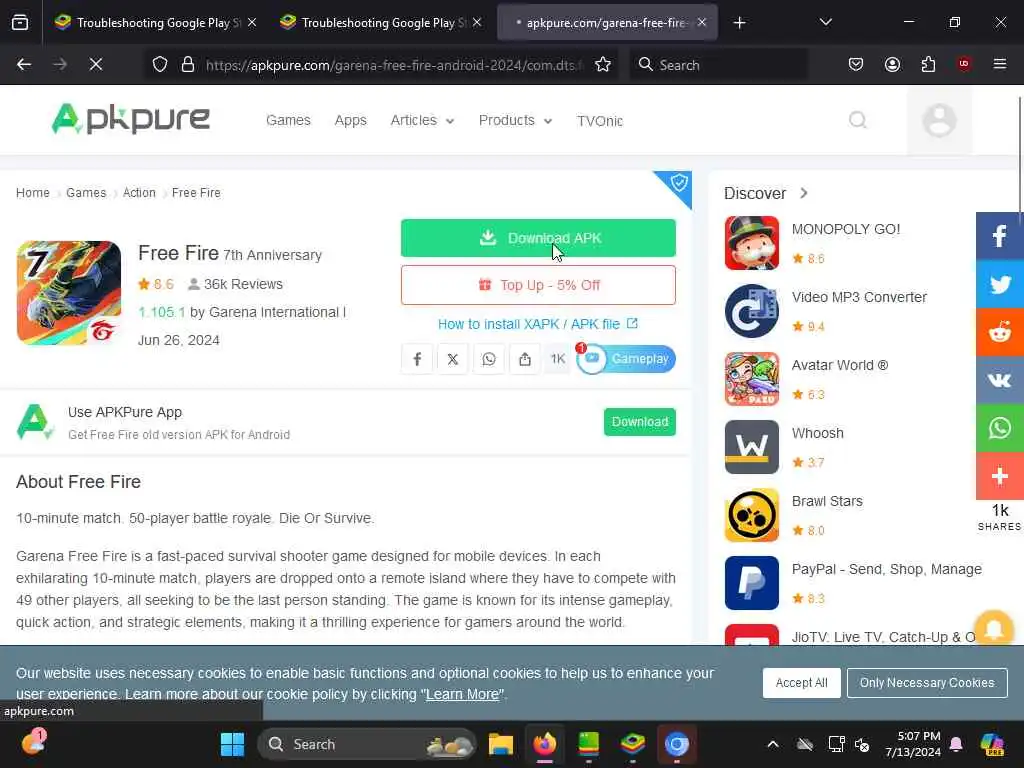Open Firefox account icon

click(x=892, y=65)
